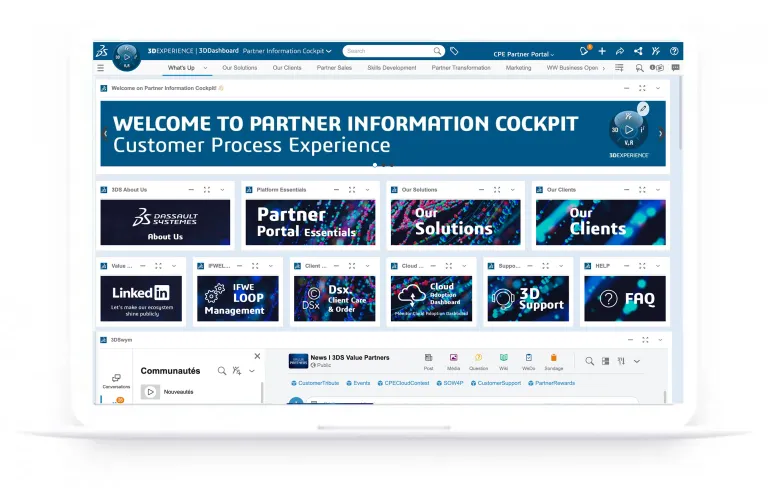This screenshot has height=488, width=768.
Task: Open the Partner Portal Essentials tile
Action: coord(311,222)
